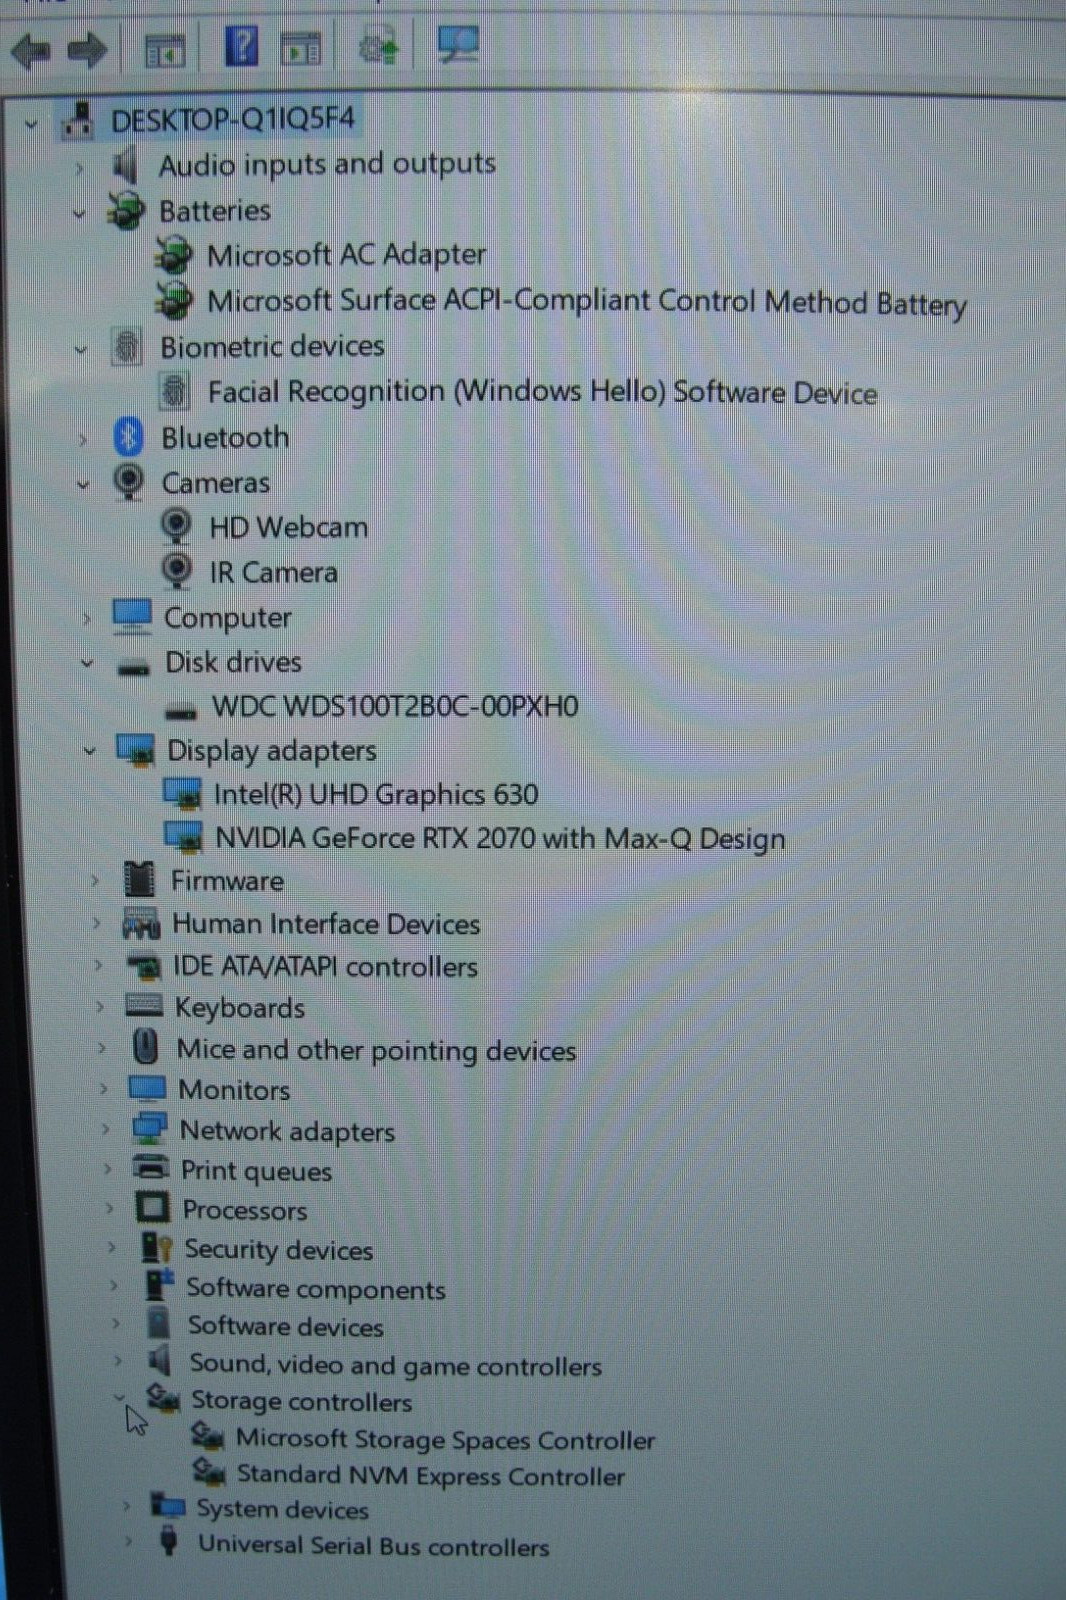Click the USB plug icon beside Universal Serial Bus controllers

click(x=169, y=1541)
